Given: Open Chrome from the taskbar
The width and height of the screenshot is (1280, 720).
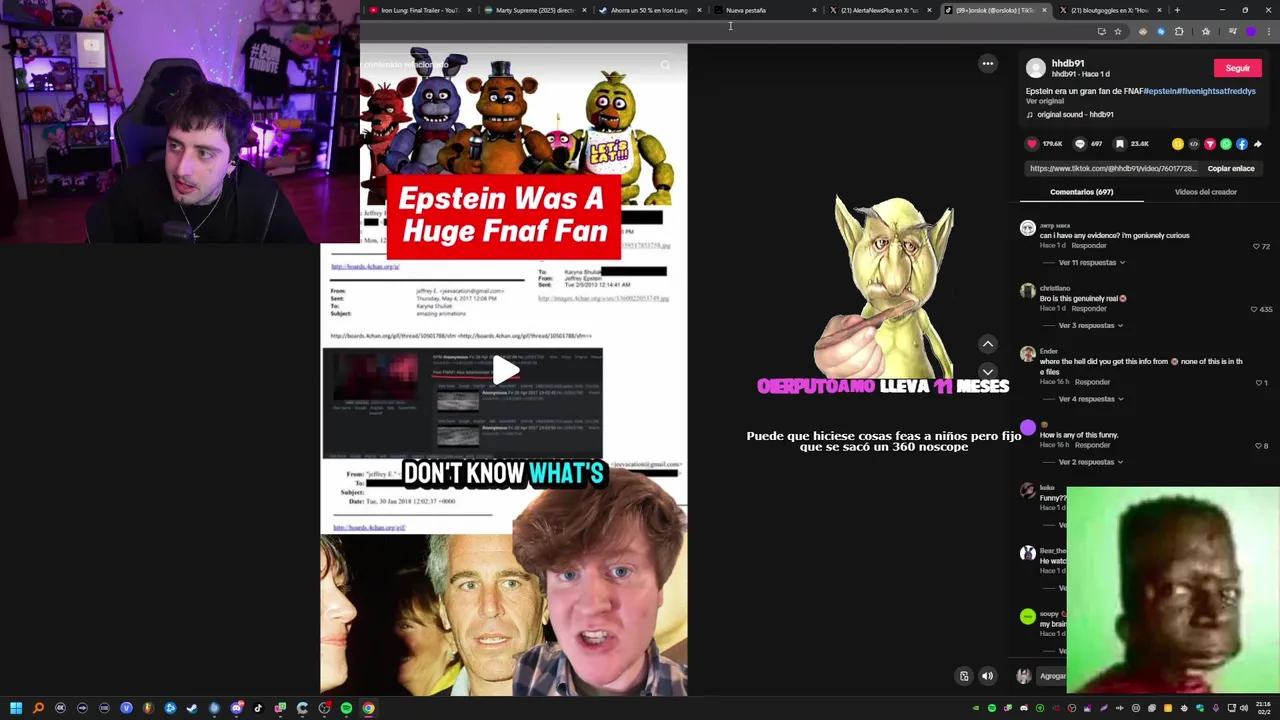Looking at the screenshot, I should click(368, 708).
